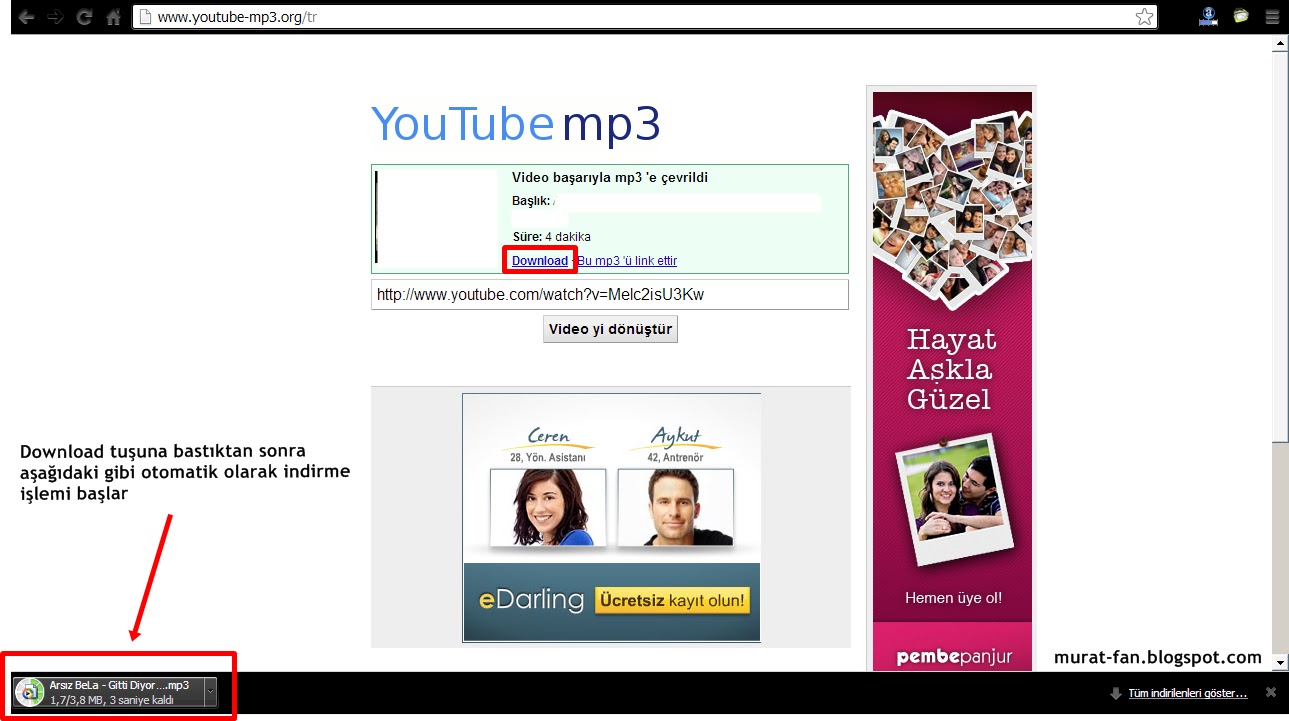Click 'Video başarıyla mp3'e çevrildi' message

(610, 177)
